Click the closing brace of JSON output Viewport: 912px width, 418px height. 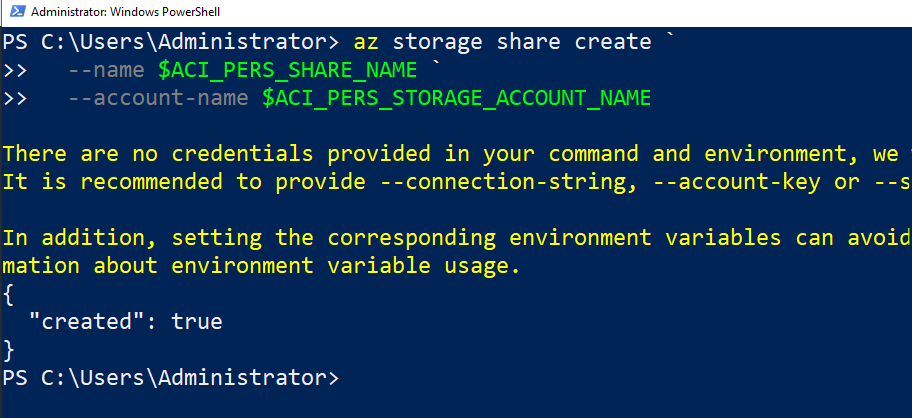pyautogui.click(x=9, y=350)
